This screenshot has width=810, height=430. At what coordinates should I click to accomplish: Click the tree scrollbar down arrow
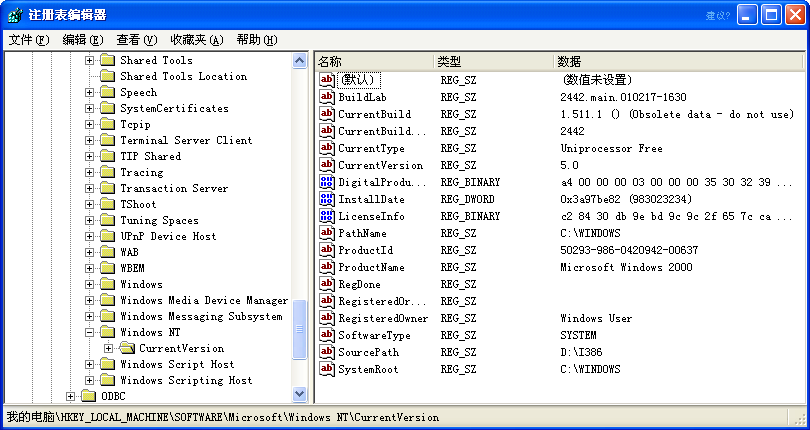300,394
